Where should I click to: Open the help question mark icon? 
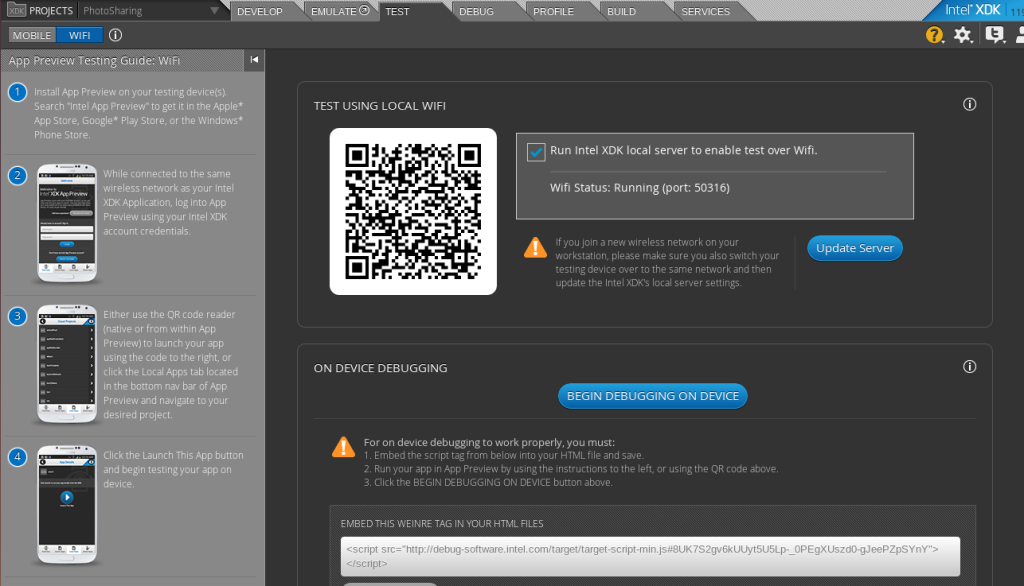coord(934,35)
